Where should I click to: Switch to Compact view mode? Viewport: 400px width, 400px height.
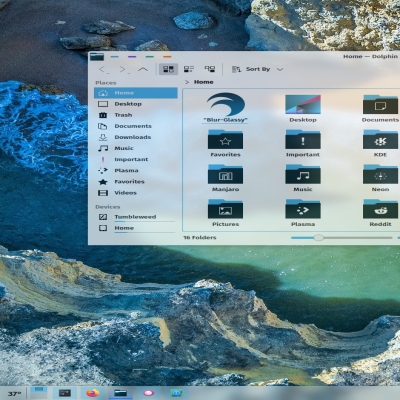[x=189, y=69]
